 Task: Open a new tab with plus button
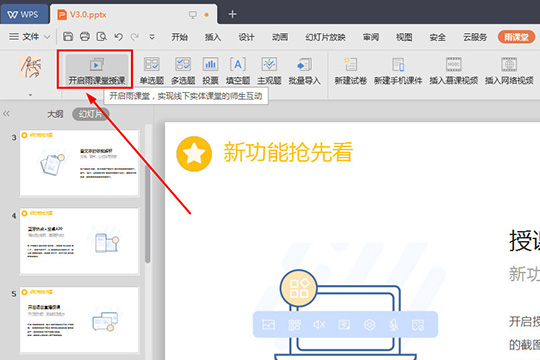[232, 14]
